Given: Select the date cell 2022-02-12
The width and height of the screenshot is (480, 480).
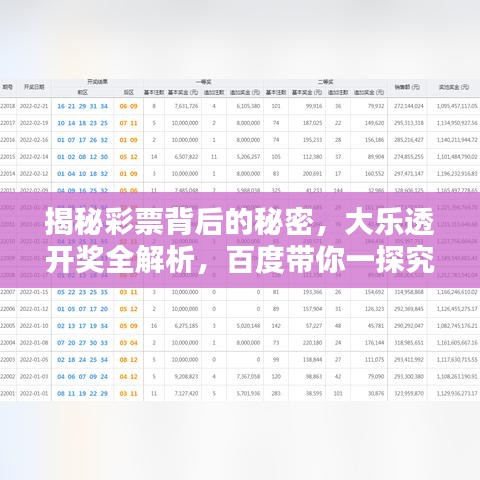Looking at the screenshot, I should click(x=34, y=174).
